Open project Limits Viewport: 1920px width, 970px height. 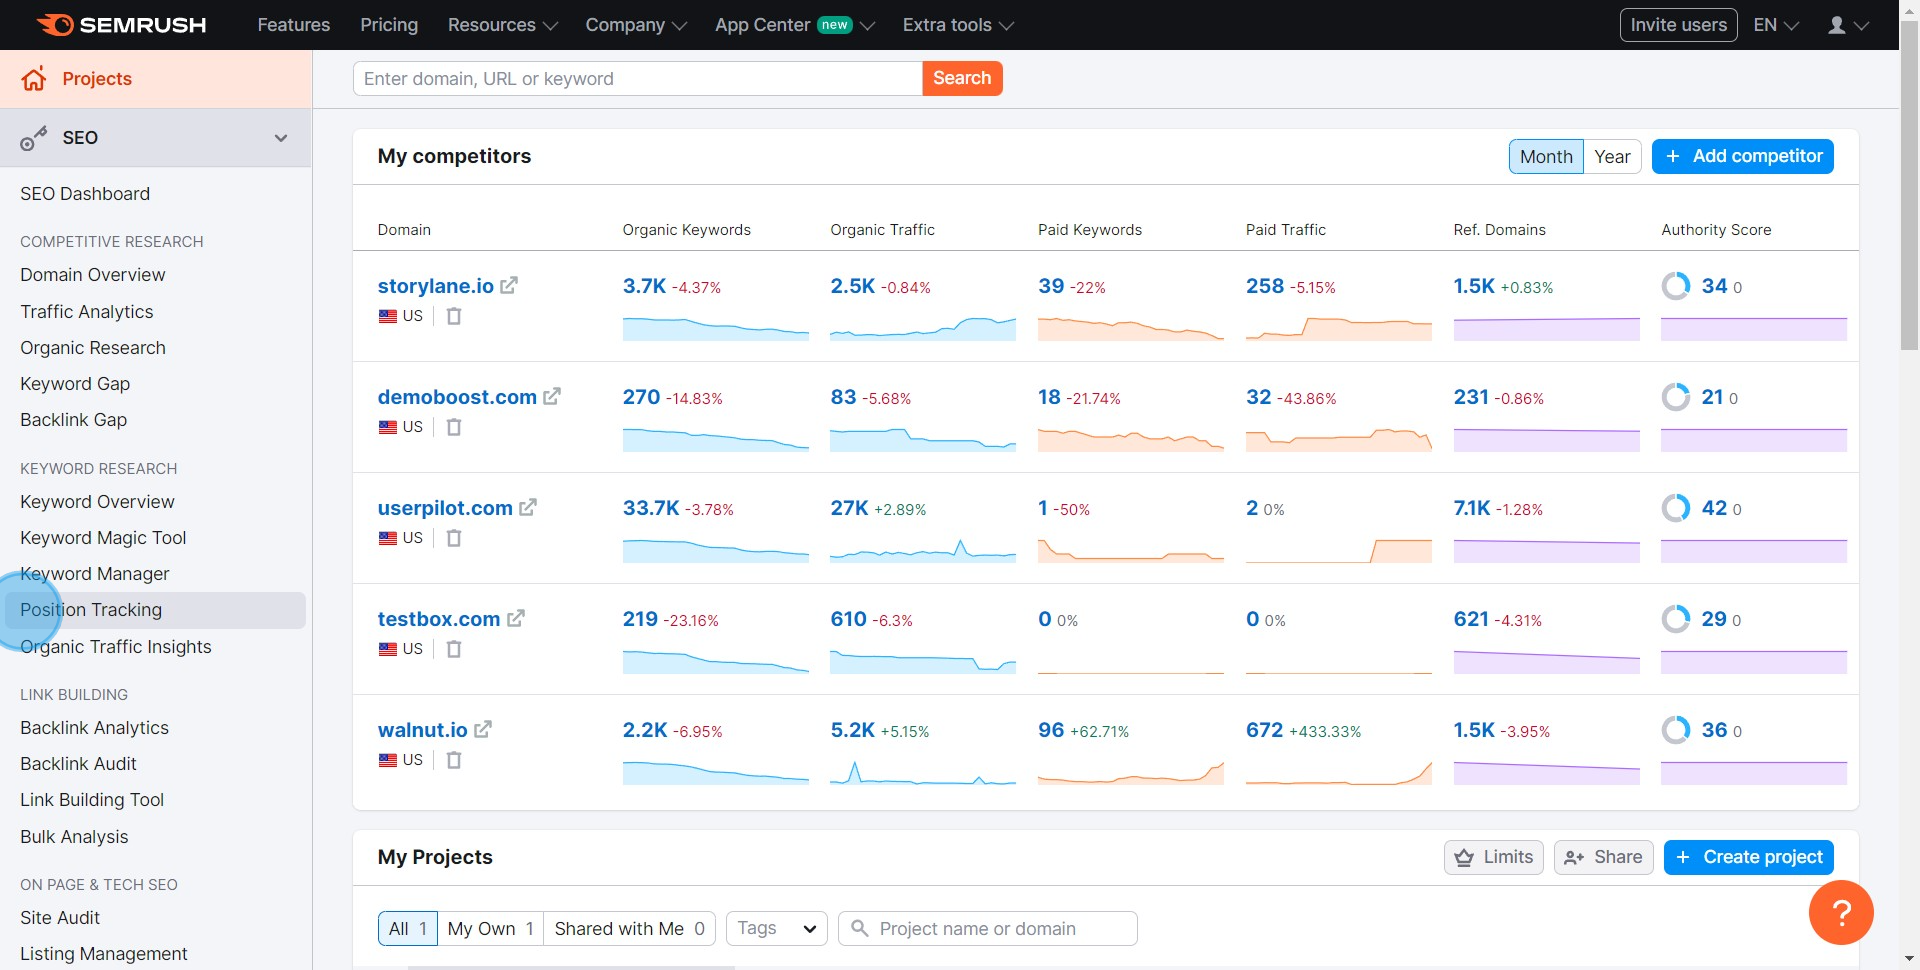click(1494, 857)
